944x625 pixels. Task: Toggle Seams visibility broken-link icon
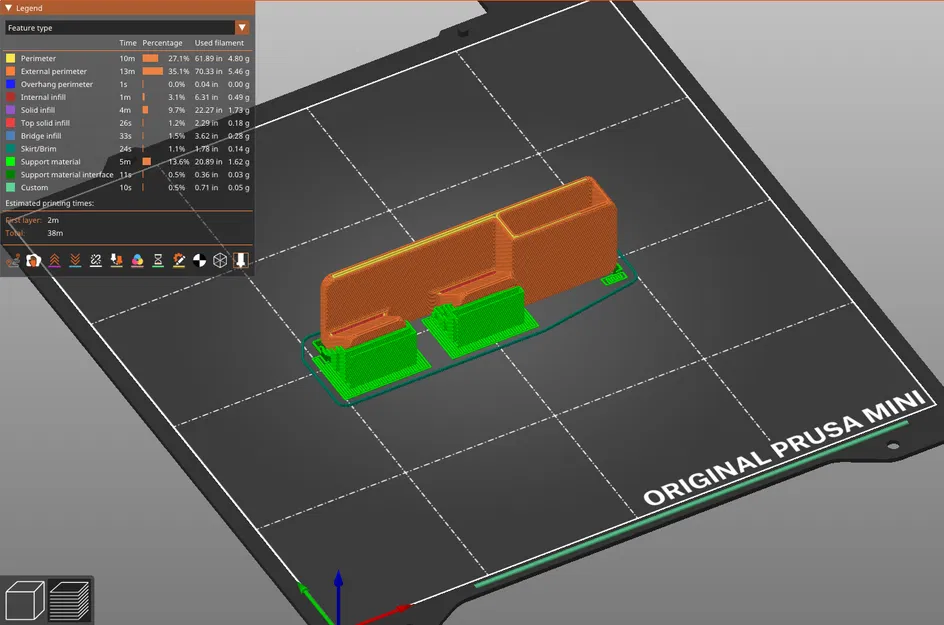(96, 260)
